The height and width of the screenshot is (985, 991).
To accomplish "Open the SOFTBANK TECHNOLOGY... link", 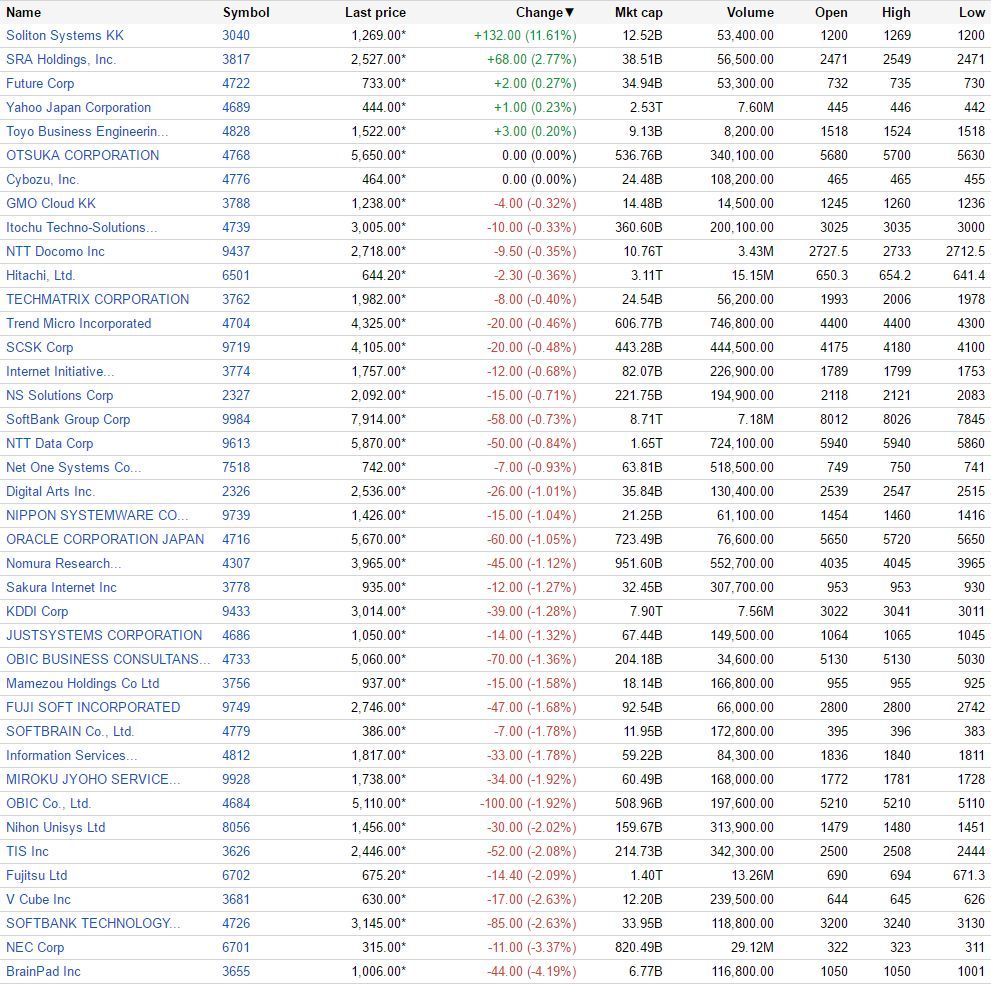I will [x=94, y=924].
